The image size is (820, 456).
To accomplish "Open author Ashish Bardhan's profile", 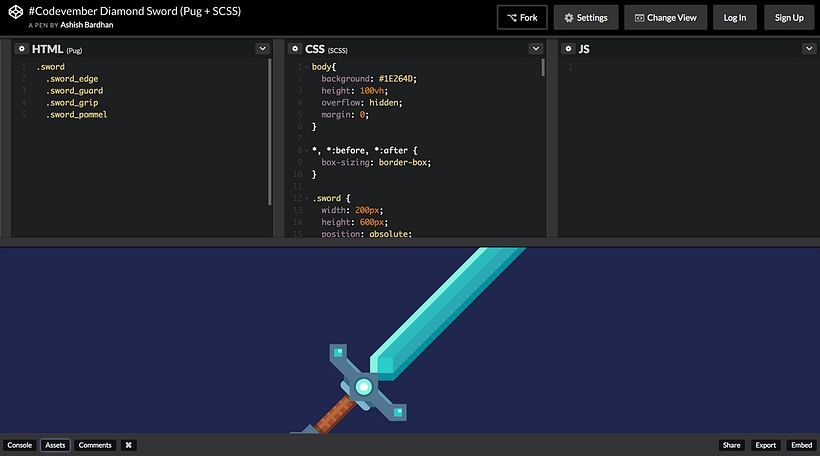I will (86, 25).
